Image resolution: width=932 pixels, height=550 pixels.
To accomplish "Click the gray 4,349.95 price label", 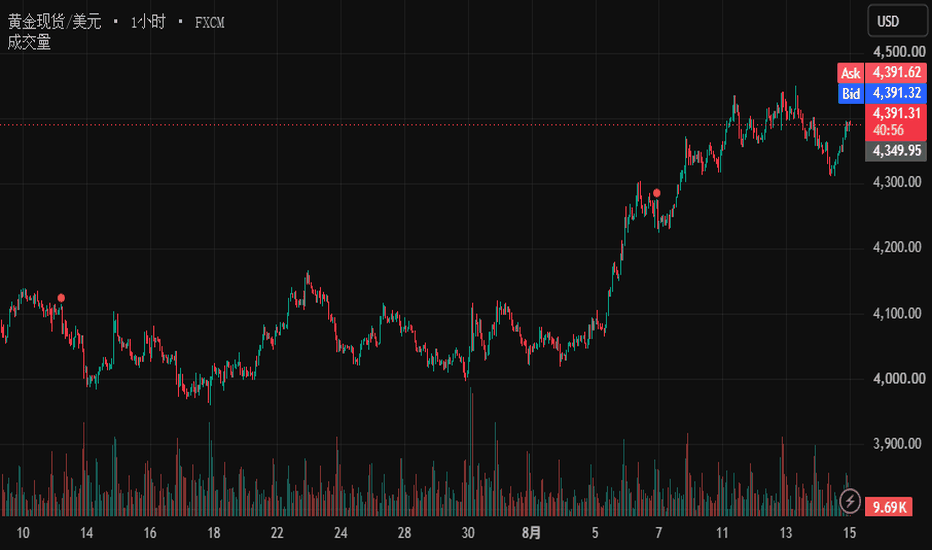I will (x=896, y=151).
